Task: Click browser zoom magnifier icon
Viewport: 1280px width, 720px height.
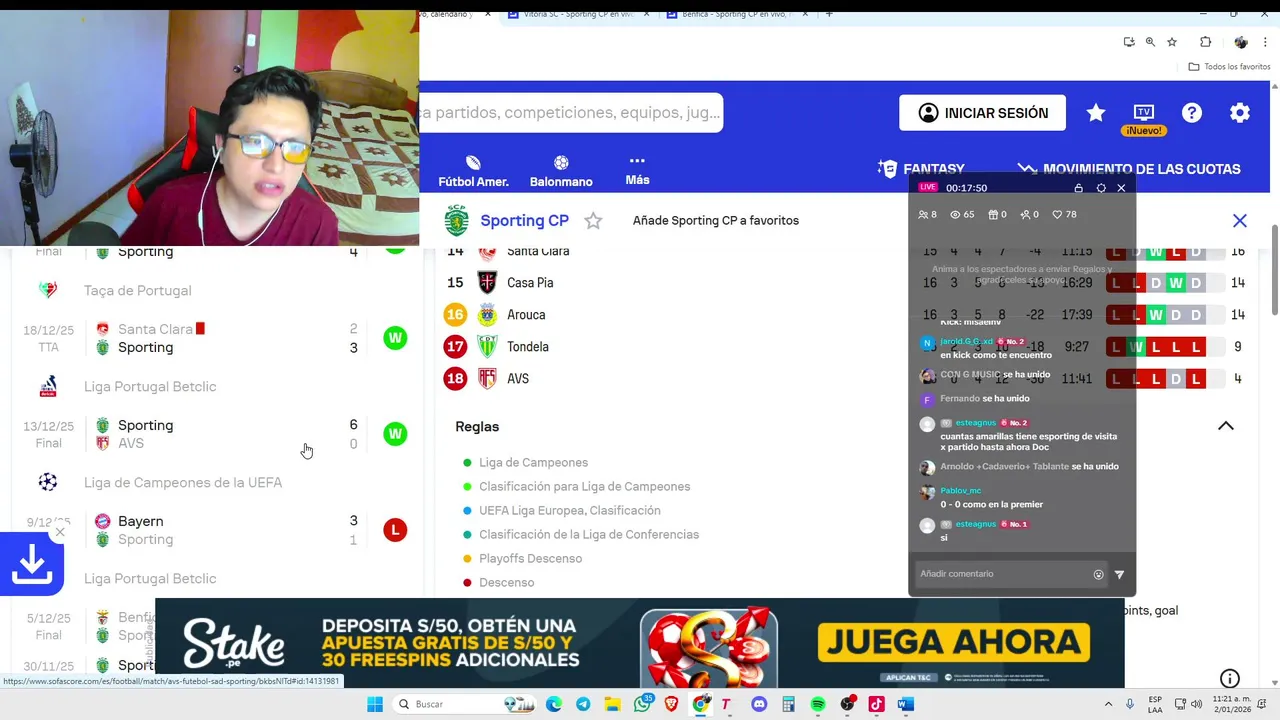Action: tap(1150, 42)
